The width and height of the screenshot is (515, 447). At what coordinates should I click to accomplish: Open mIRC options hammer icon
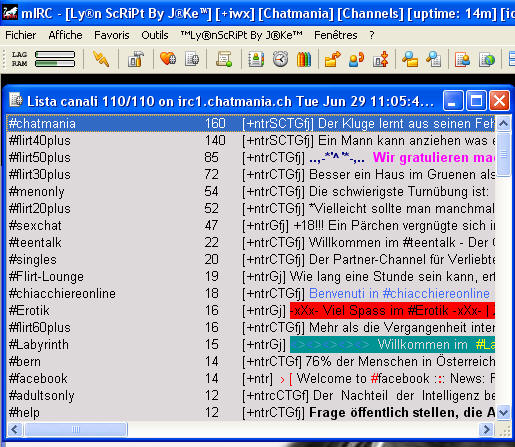pyautogui.click(x=136, y=59)
